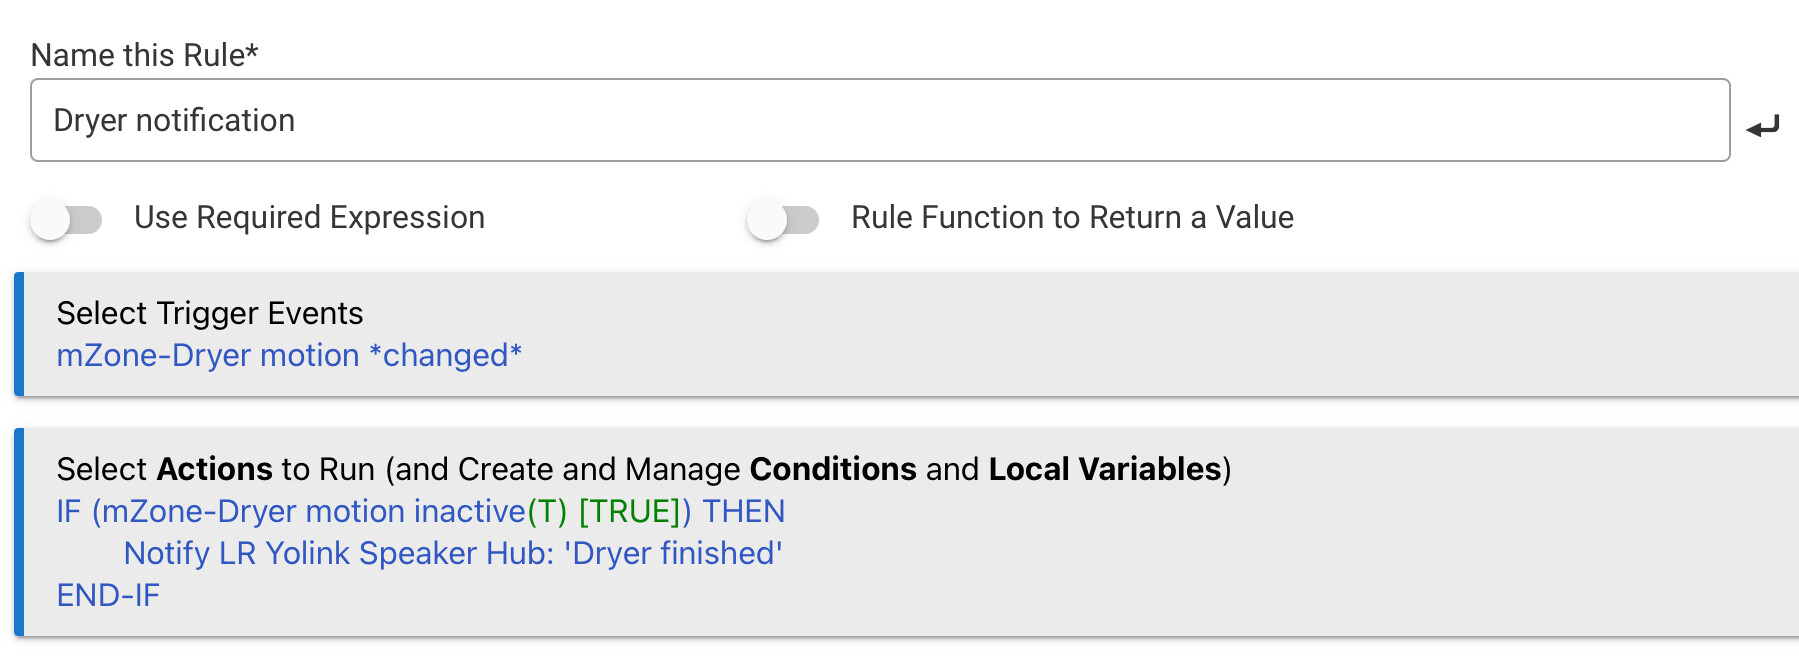Screen dimensions: 1799x656
Task: Click the enter arrow icon beside rule name
Action: tap(1763, 127)
